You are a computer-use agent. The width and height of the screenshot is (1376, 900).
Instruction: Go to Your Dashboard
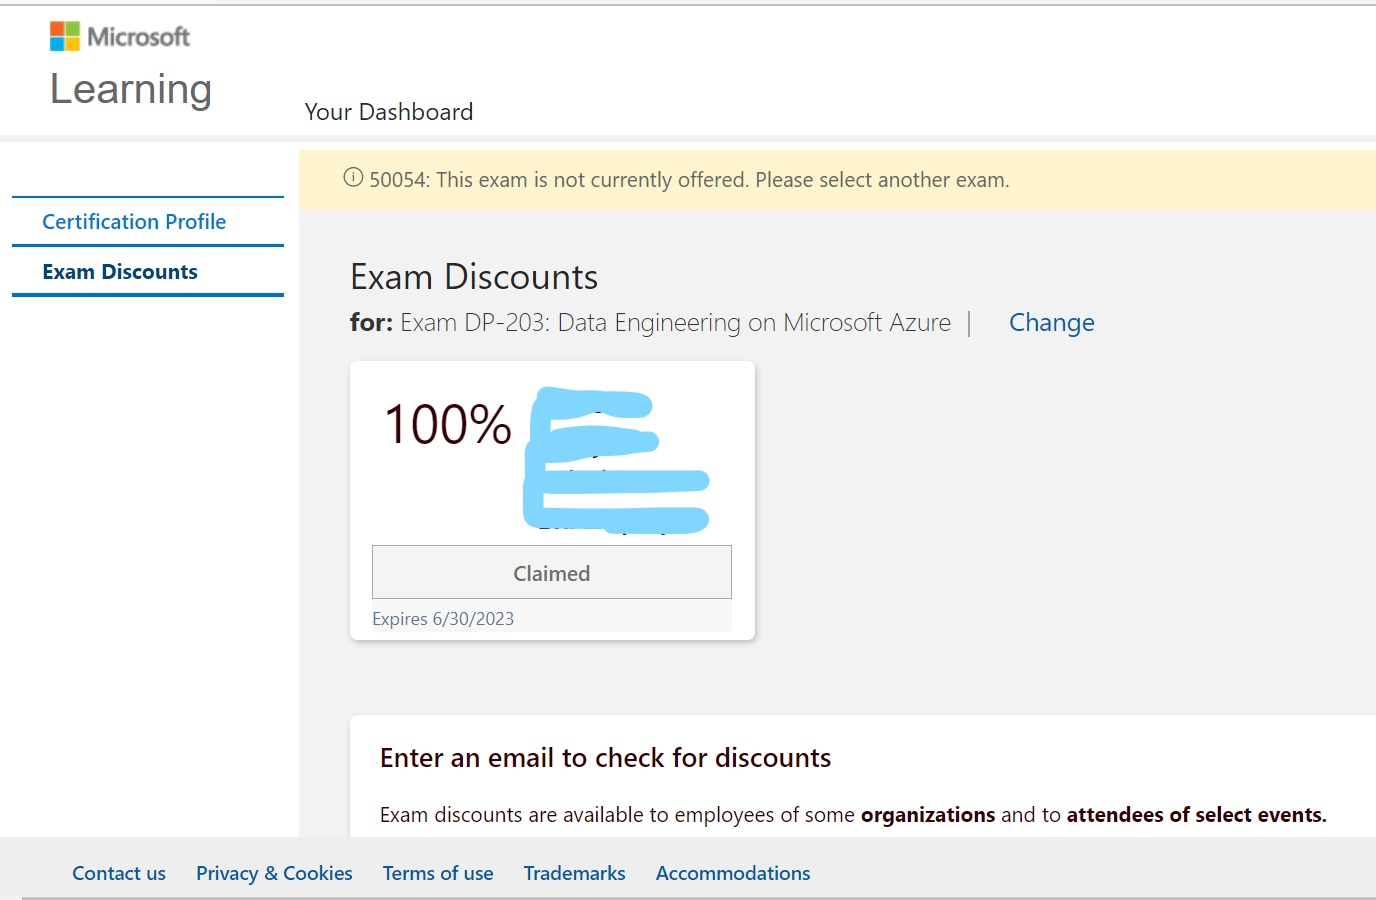pos(389,112)
